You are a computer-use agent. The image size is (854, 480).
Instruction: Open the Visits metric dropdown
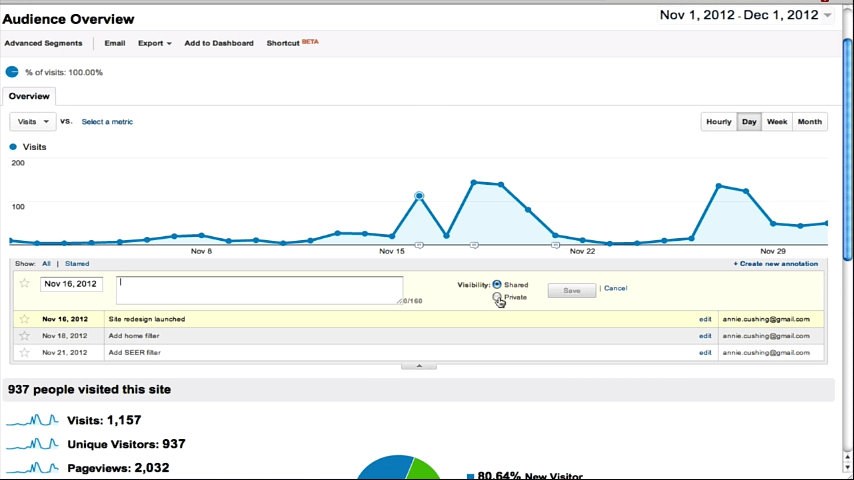coord(33,122)
